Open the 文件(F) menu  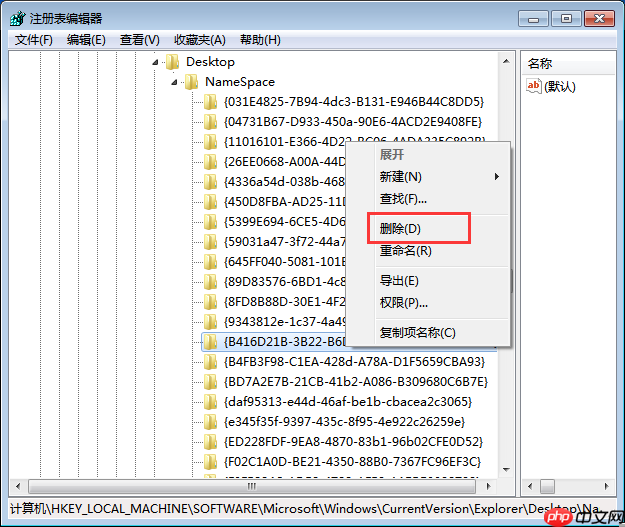(34, 40)
